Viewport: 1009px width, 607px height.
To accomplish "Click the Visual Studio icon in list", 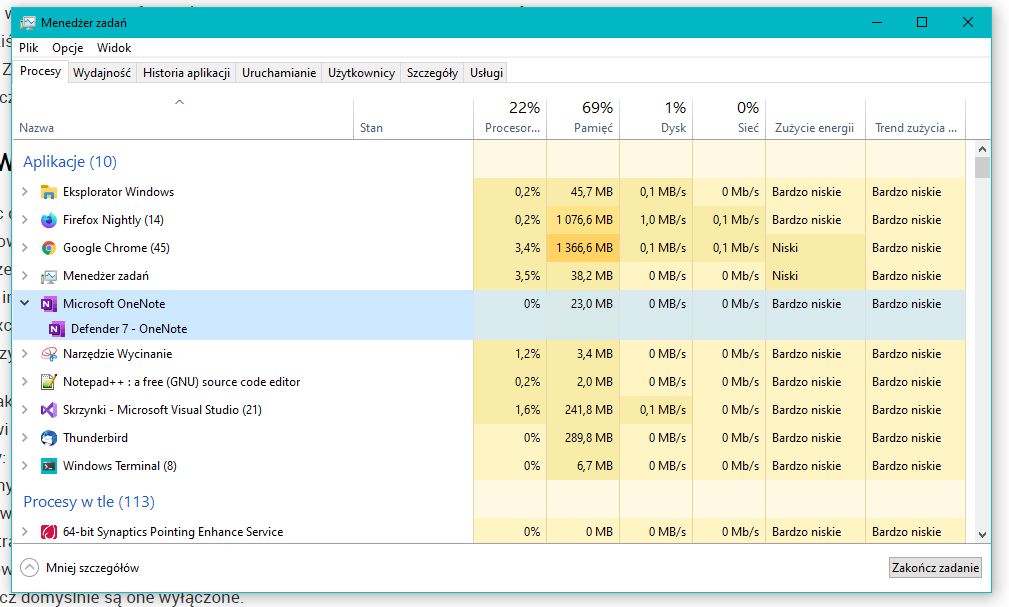I will 48,410.
